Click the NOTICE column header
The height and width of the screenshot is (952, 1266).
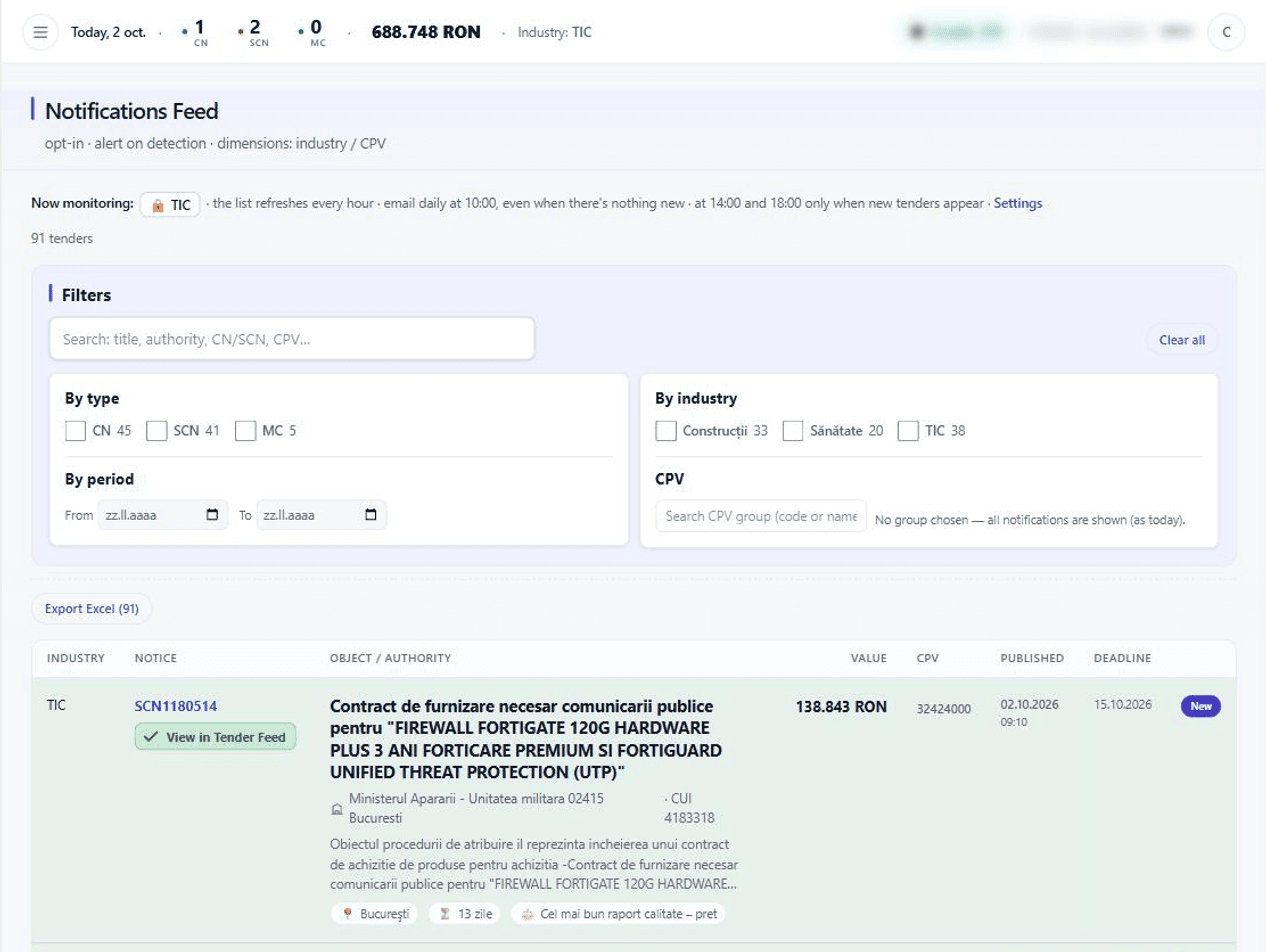tap(156, 658)
